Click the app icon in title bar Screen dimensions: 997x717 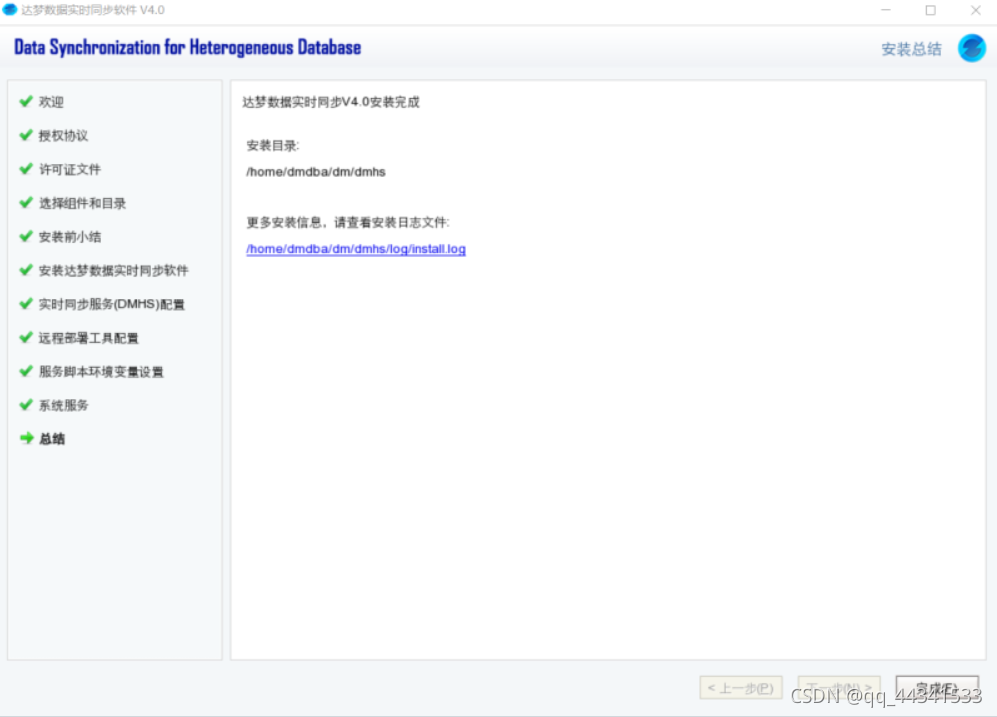coord(10,10)
